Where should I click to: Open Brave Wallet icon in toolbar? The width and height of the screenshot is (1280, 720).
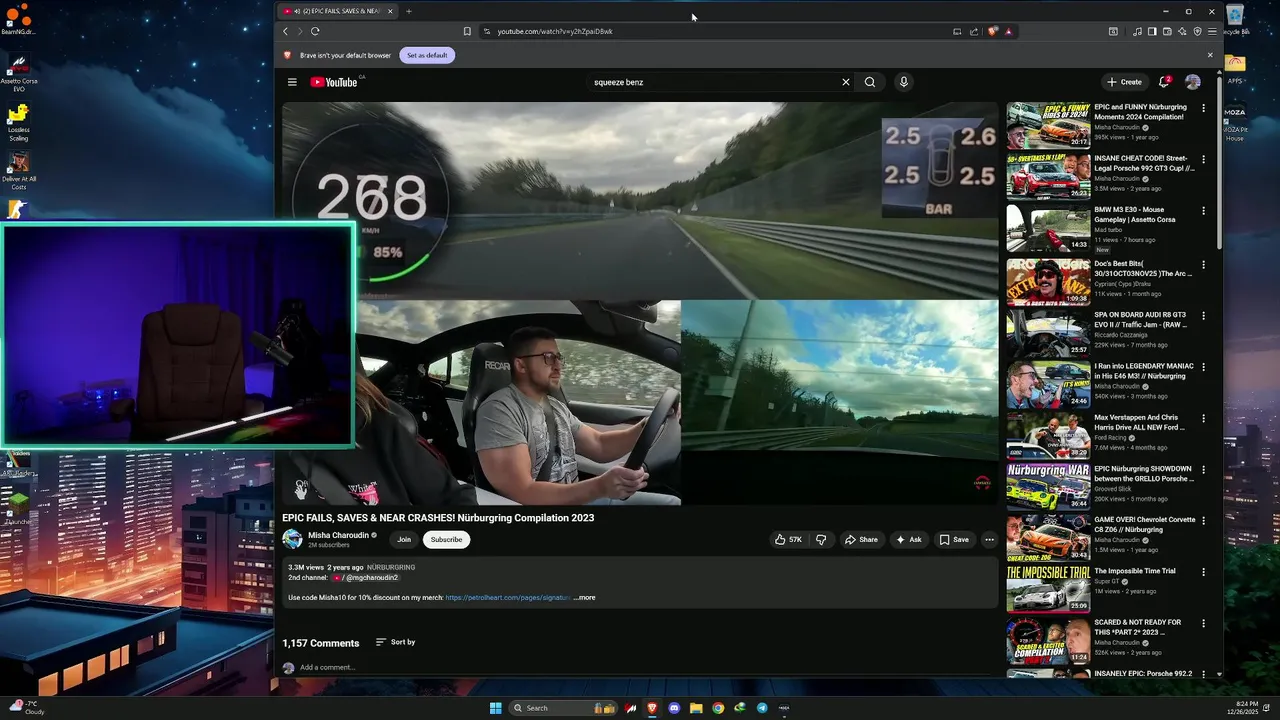tap(1167, 31)
